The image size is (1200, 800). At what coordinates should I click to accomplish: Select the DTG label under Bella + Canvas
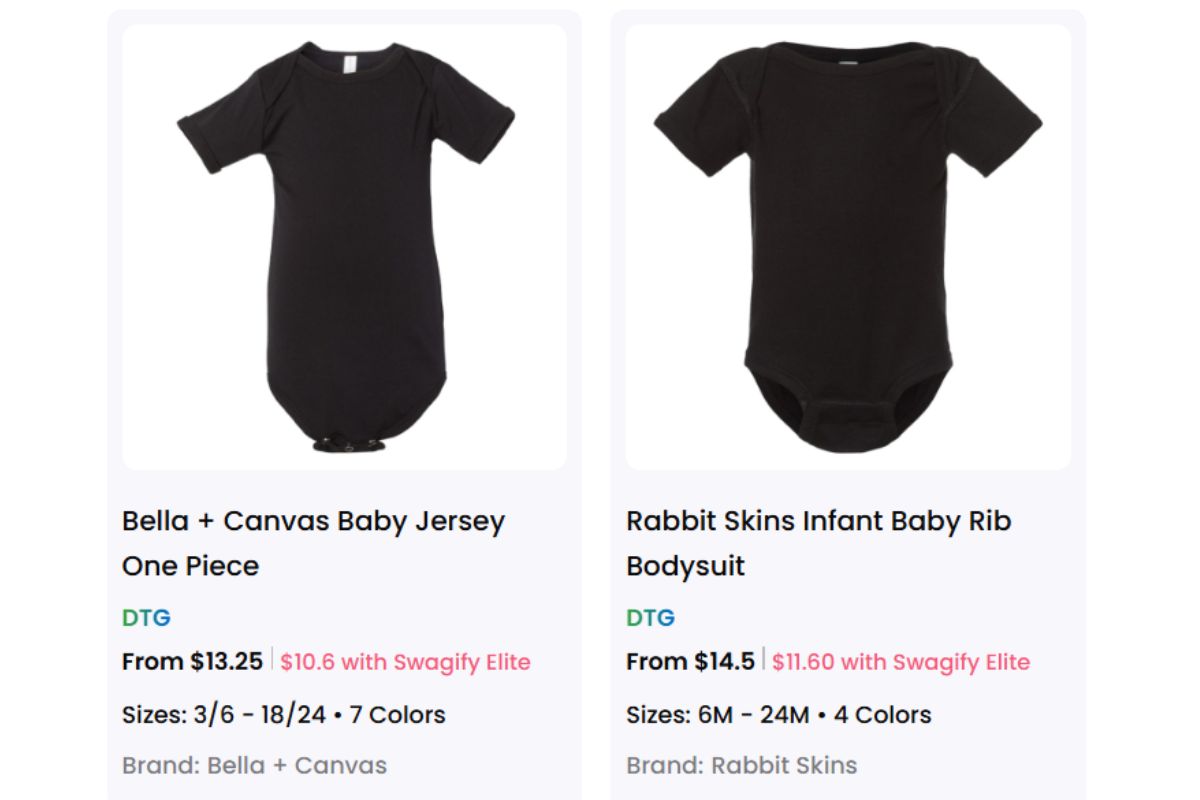(x=146, y=618)
